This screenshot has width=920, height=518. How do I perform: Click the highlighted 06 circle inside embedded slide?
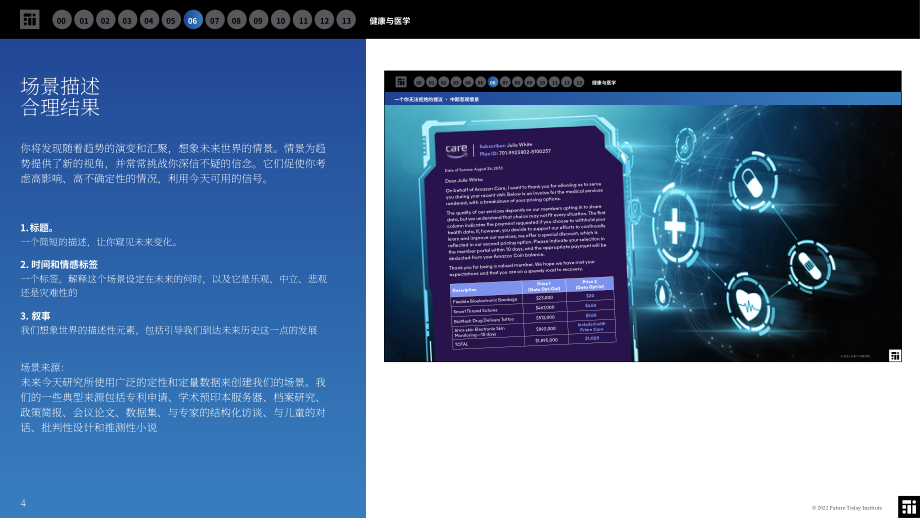(493, 82)
